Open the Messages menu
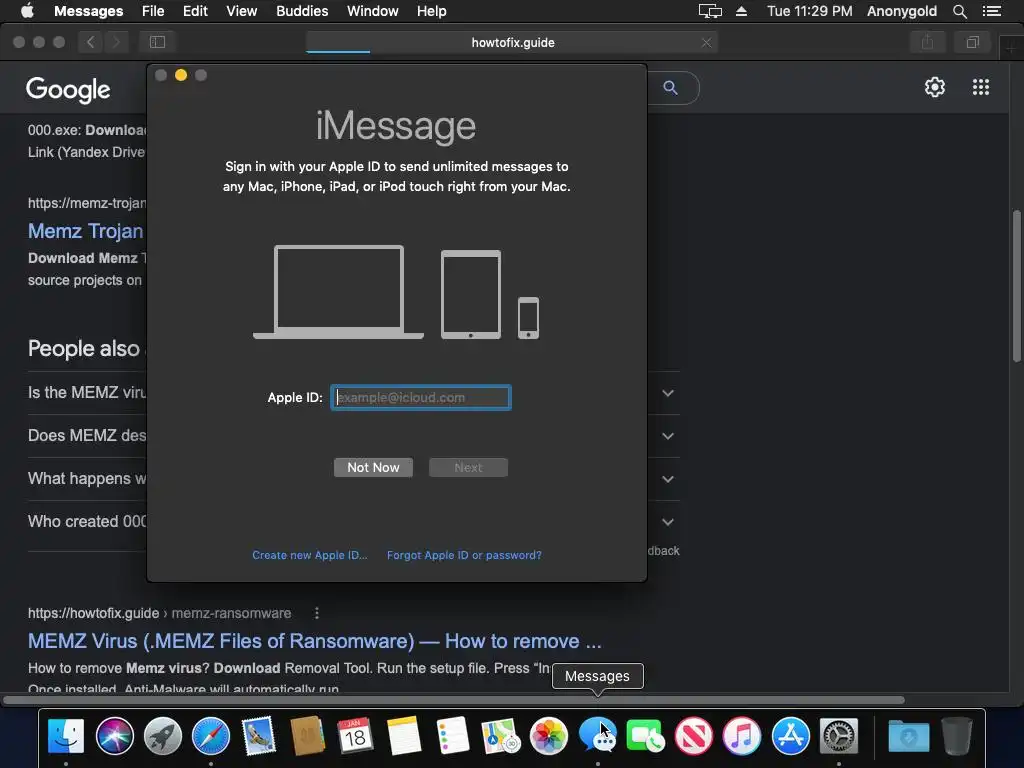1024x768 pixels. [x=88, y=11]
